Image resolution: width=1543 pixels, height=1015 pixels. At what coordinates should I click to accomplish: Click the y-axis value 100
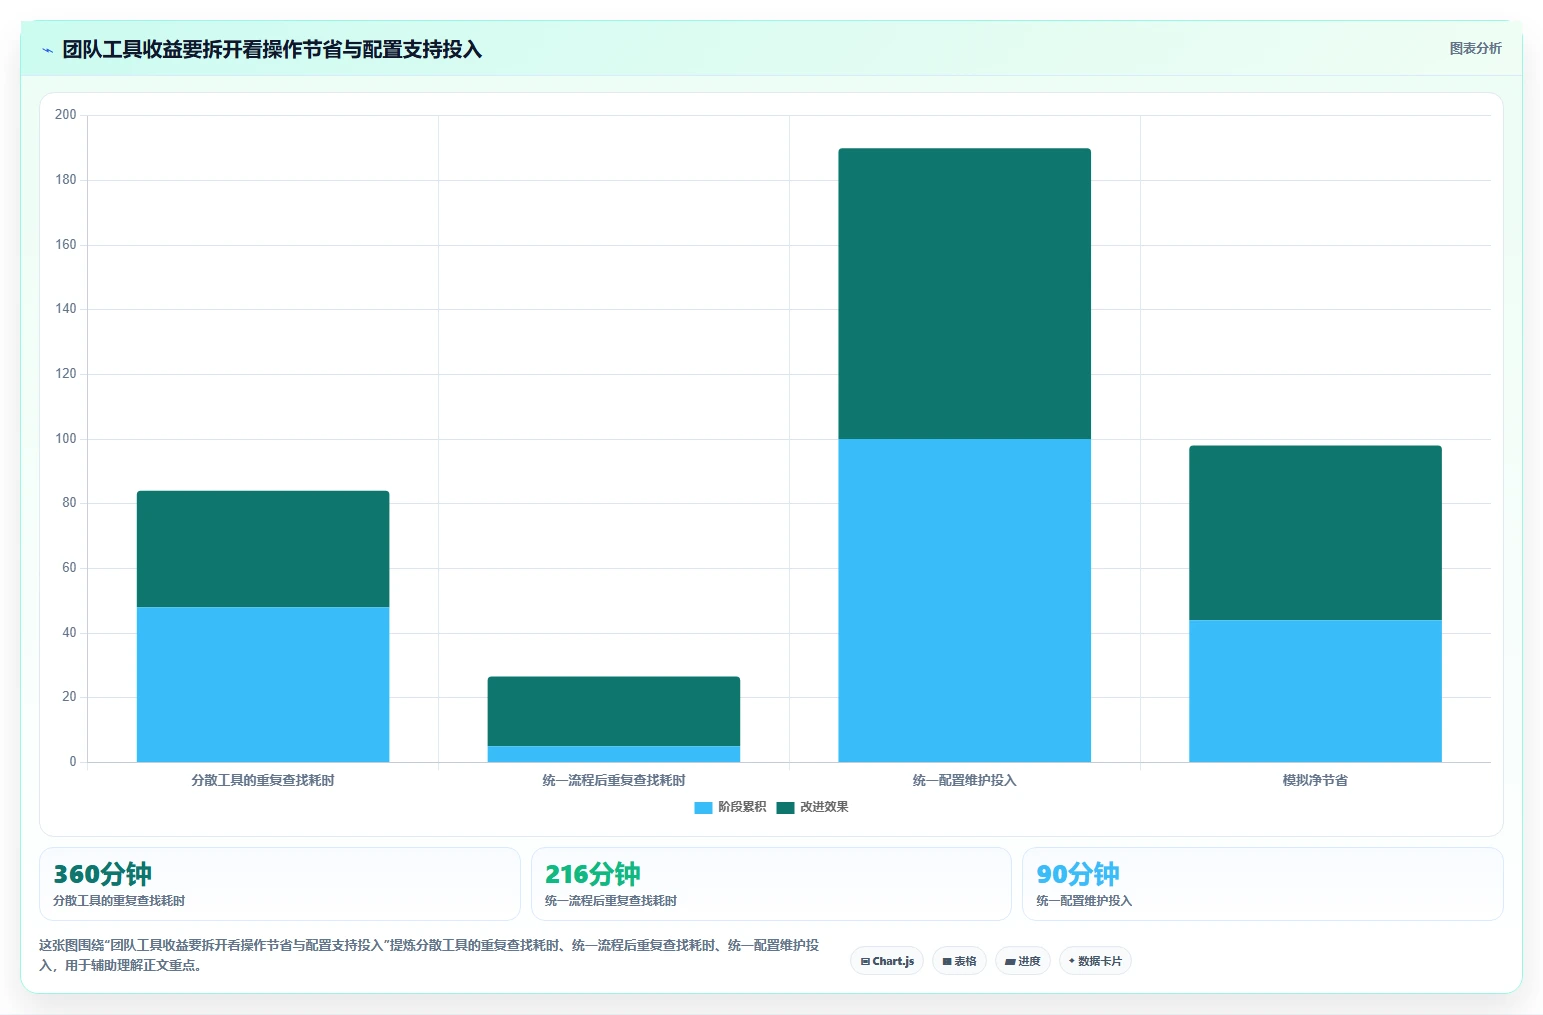tap(65, 439)
